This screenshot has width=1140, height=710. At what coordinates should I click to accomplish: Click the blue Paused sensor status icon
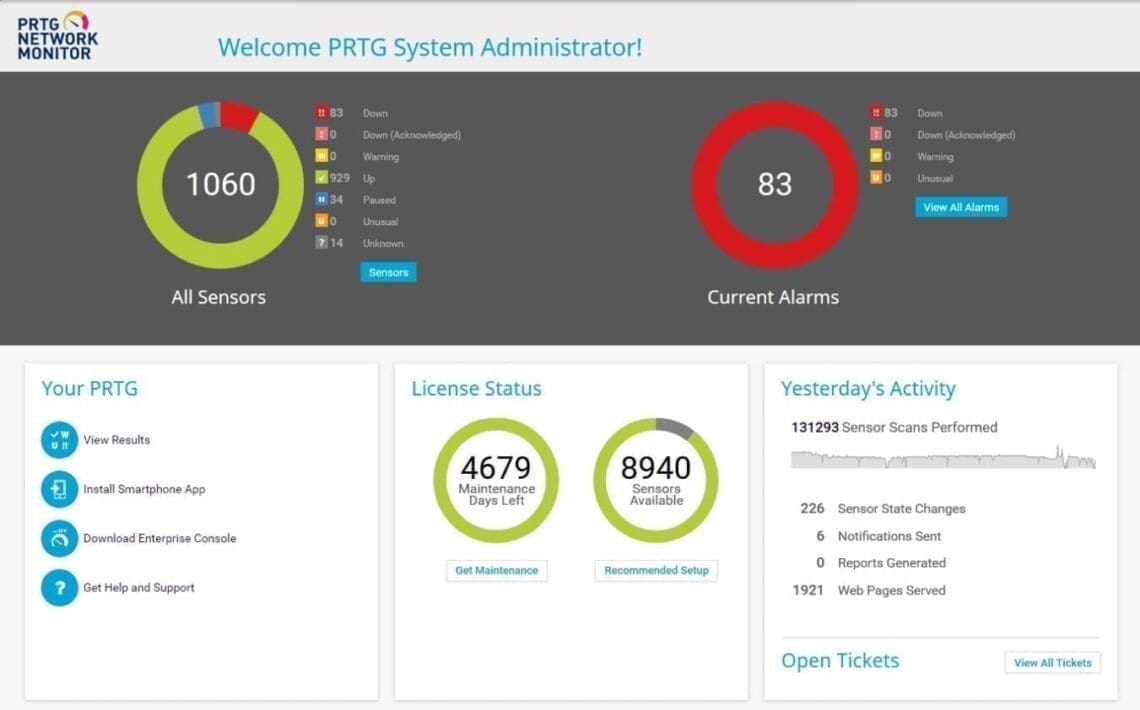[x=322, y=199]
